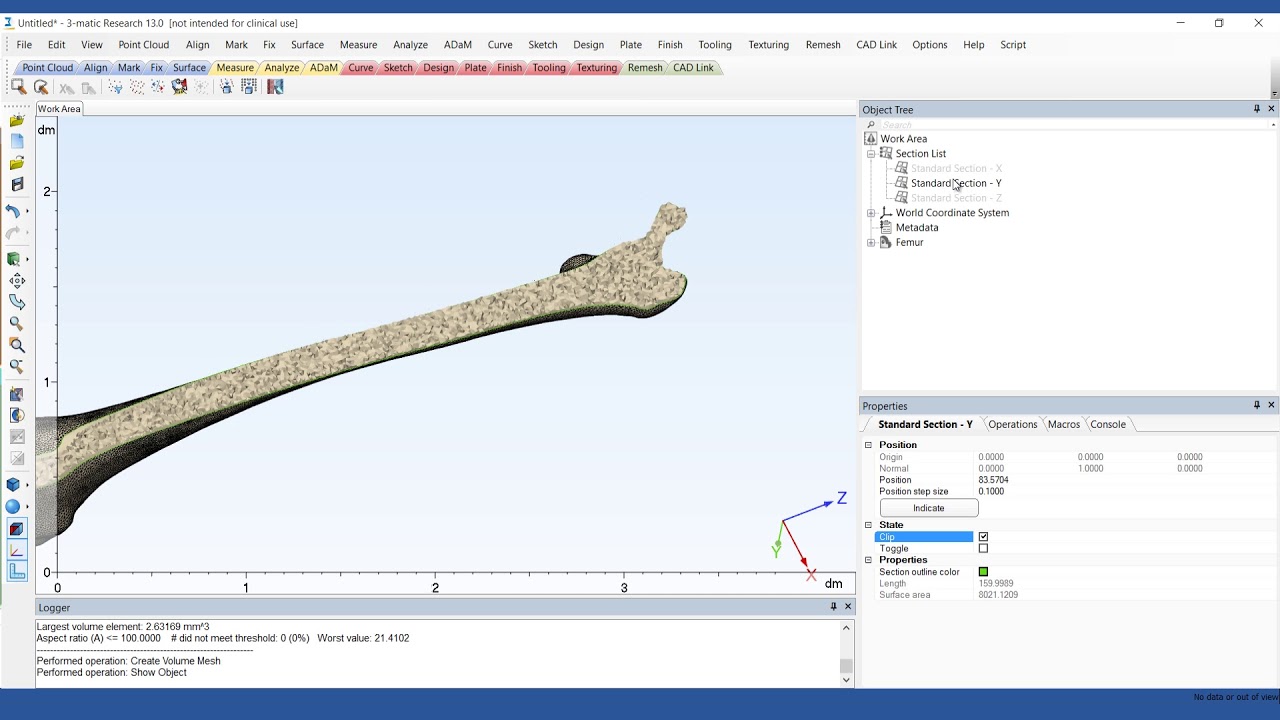The height and width of the screenshot is (720, 1280).
Task: Open the blue cube shading dropdown arrow
Action: (x=27, y=485)
